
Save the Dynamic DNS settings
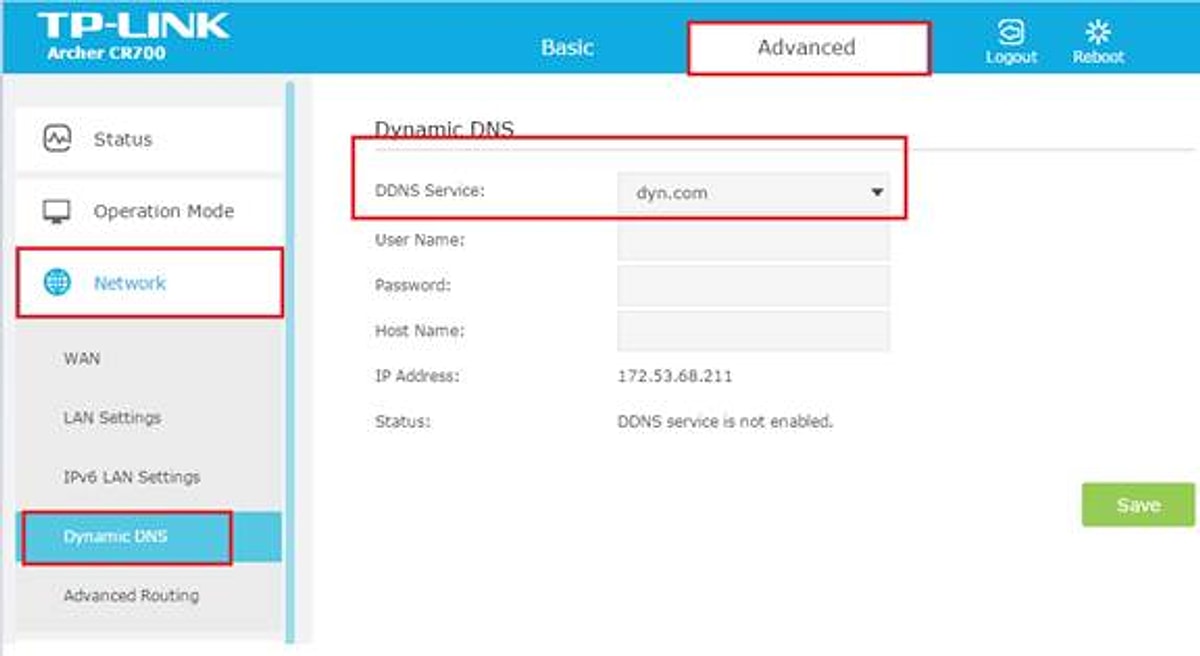[1138, 505]
